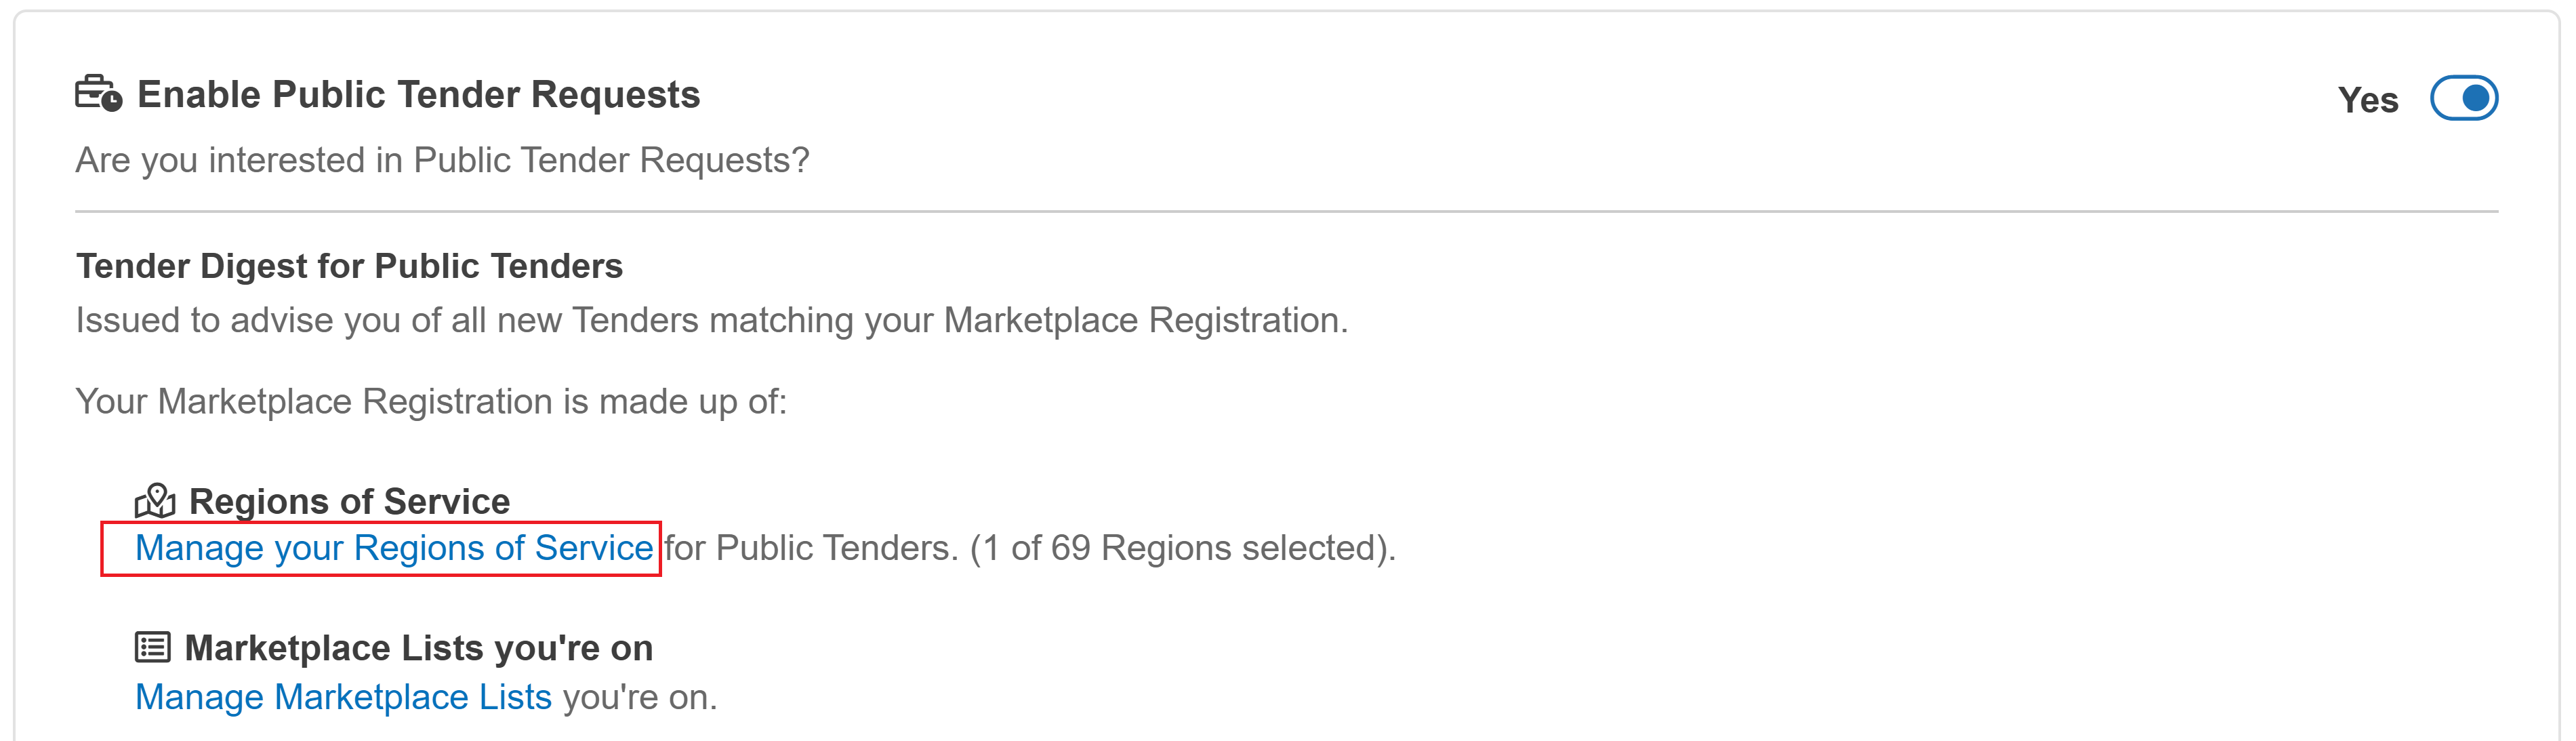Click the tender briefcase icon beside the heading
The height and width of the screenshot is (741, 2576).
(97, 93)
